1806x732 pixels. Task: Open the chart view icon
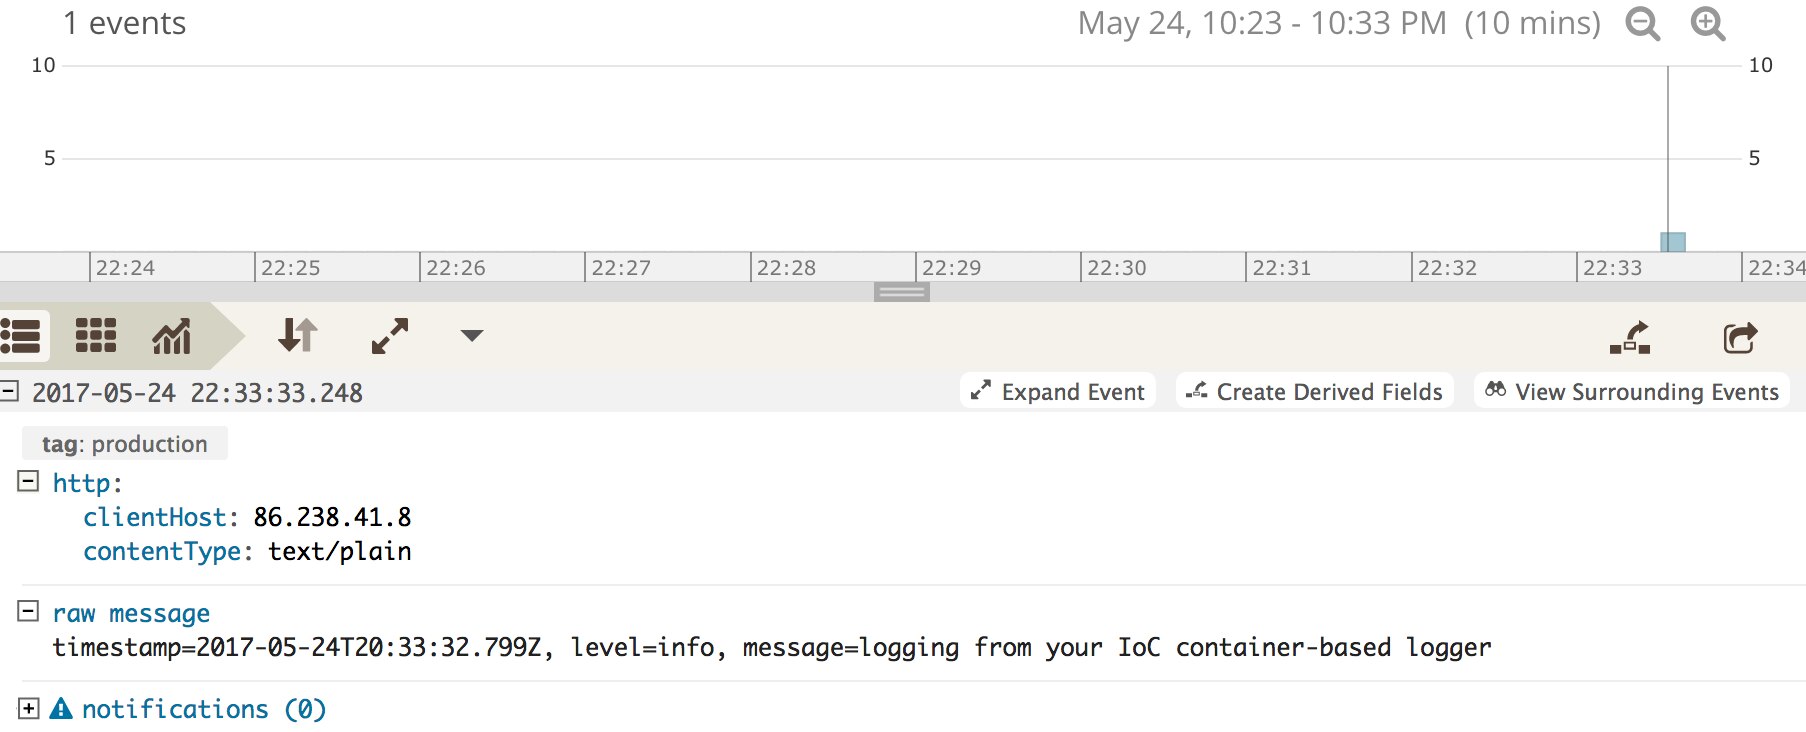[x=170, y=337]
